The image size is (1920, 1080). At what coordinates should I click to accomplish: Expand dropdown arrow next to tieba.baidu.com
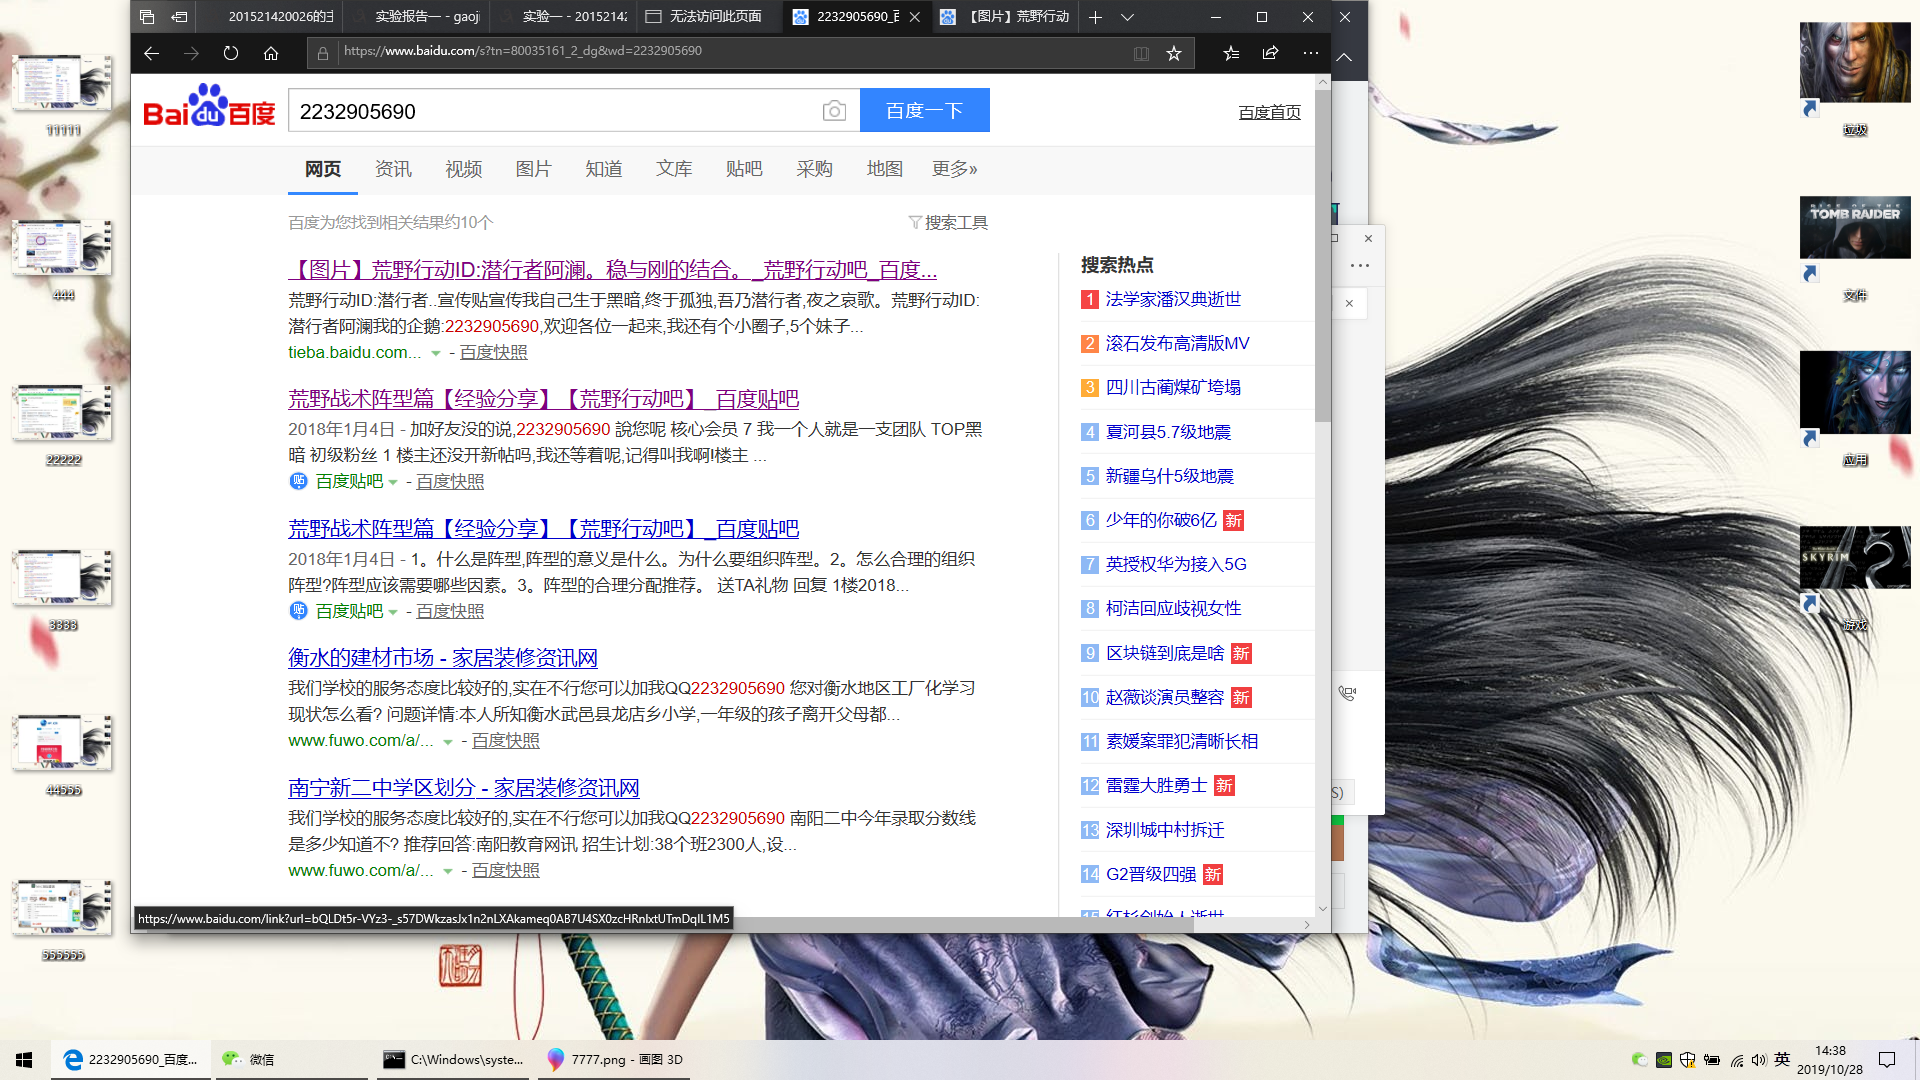(x=436, y=353)
